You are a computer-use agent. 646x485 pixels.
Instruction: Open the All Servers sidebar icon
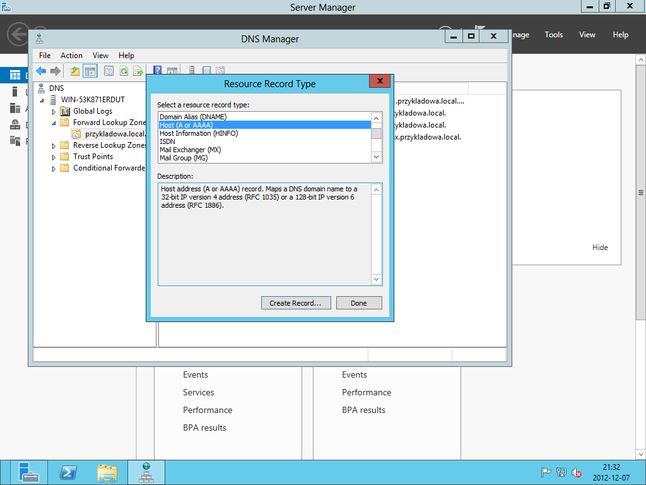pos(15,108)
